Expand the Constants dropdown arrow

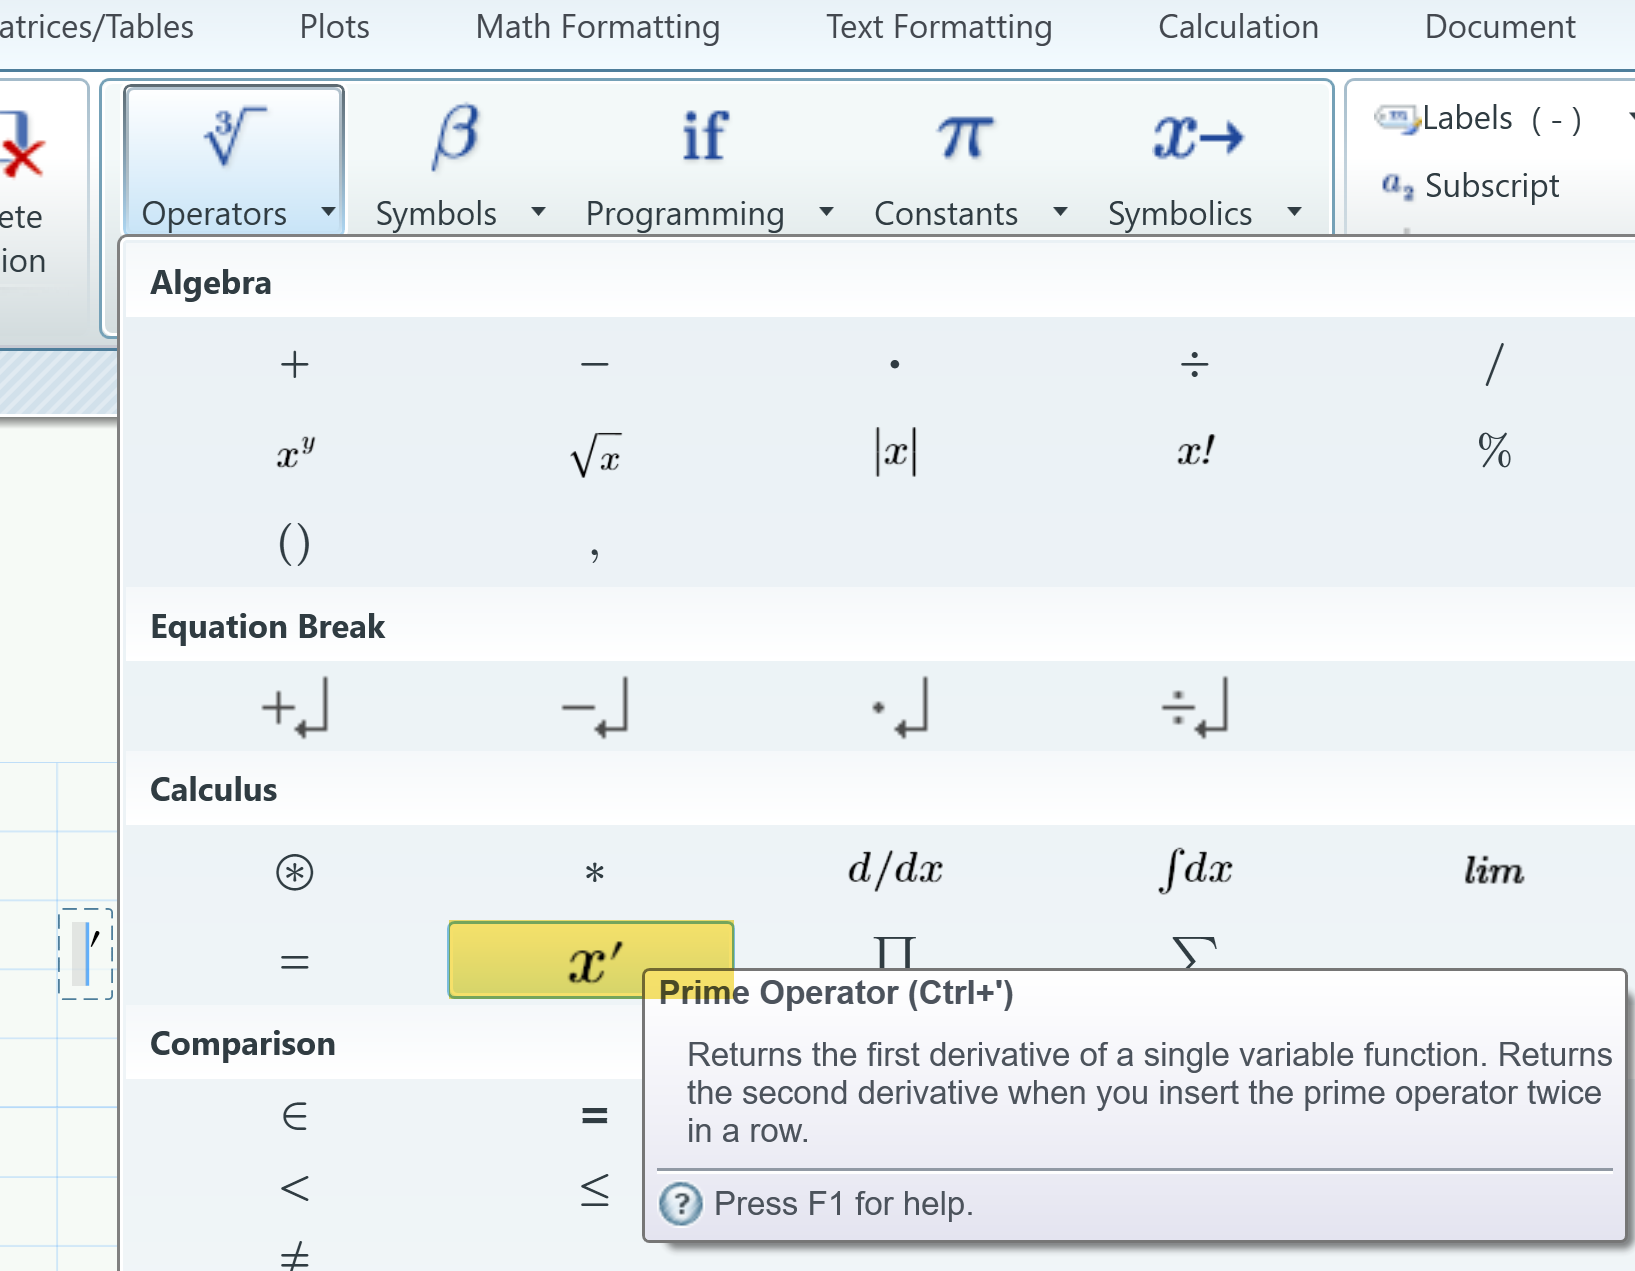1060,213
